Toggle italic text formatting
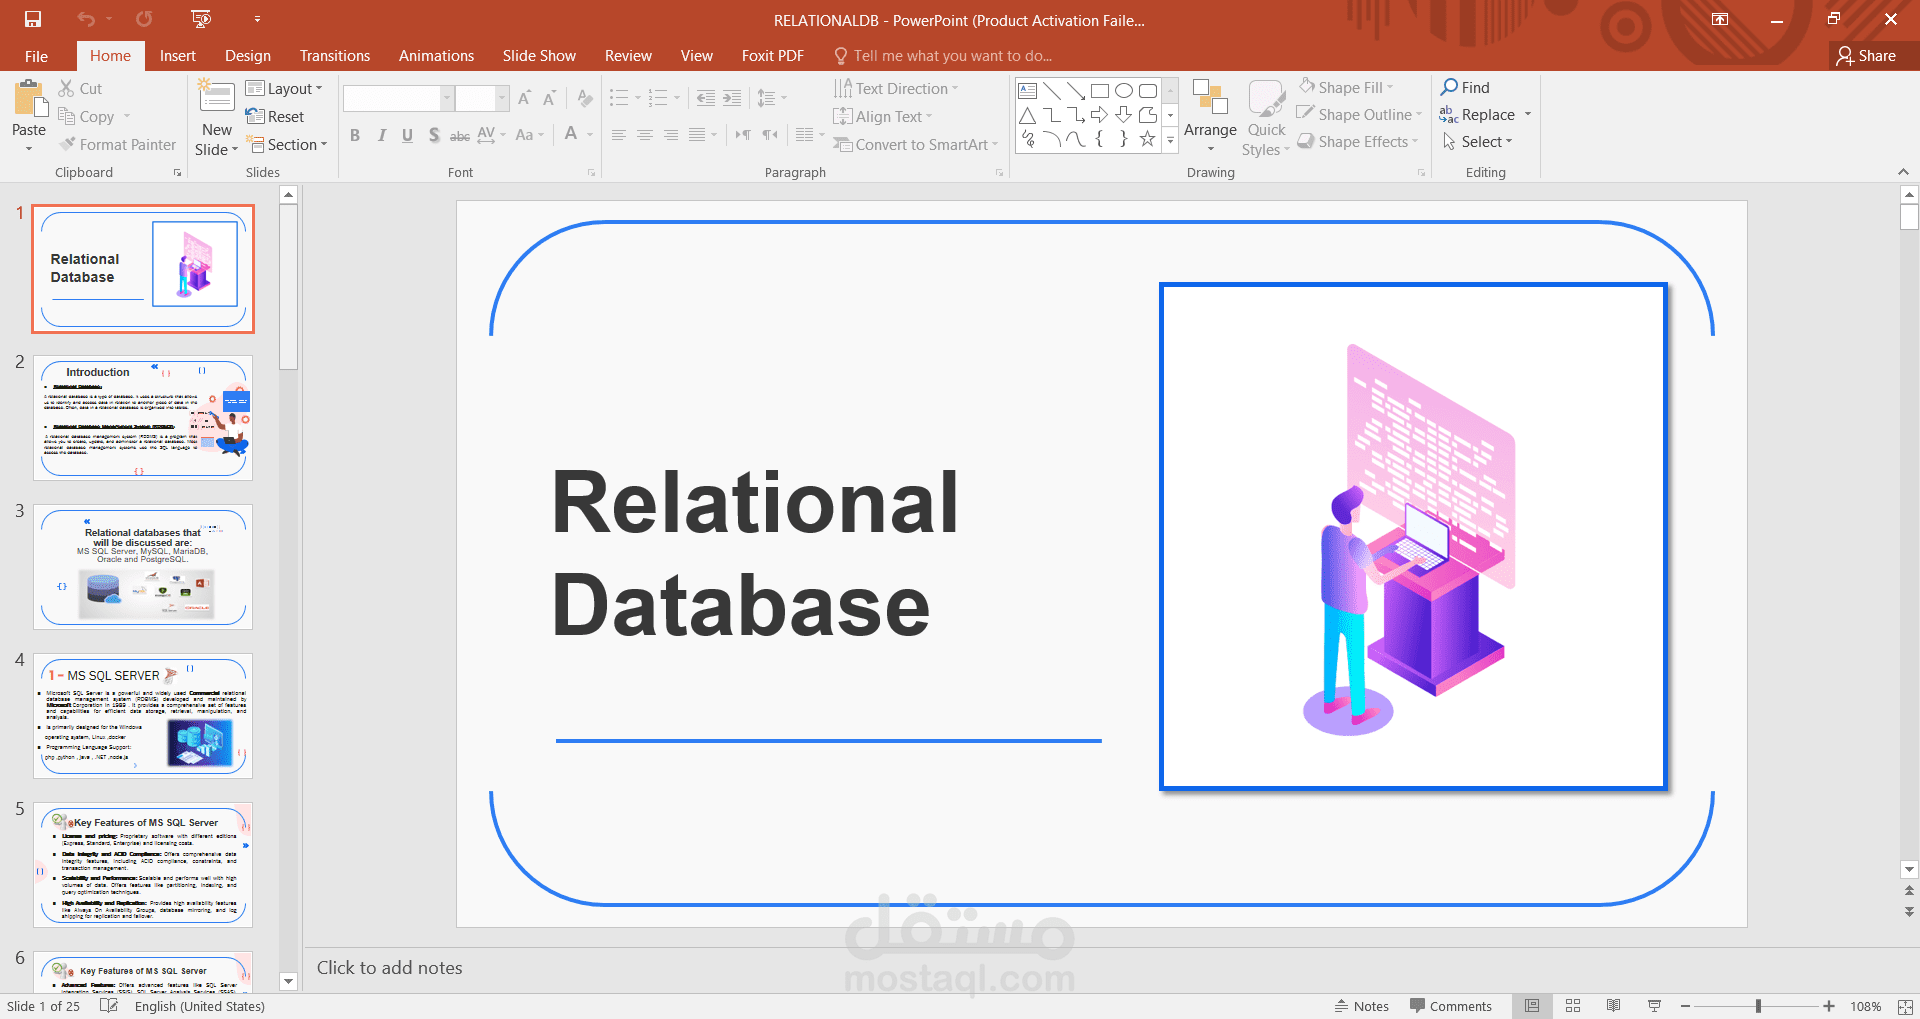 [x=381, y=135]
